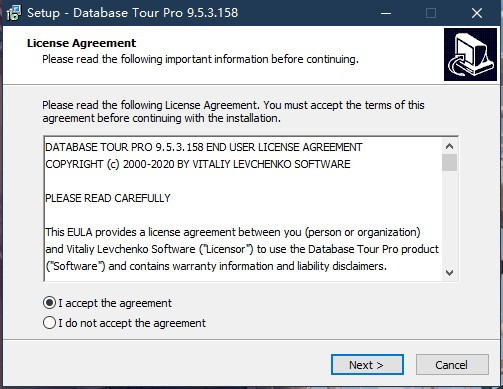This screenshot has height=389, width=503.
Task: Close the Database Tour Pro setup window
Action: tap(477, 13)
